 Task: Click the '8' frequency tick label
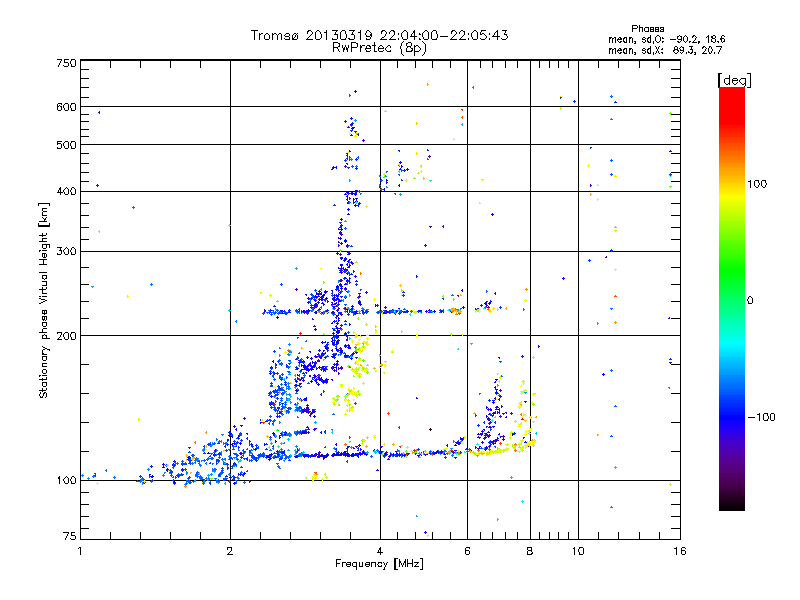click(530, 551)
